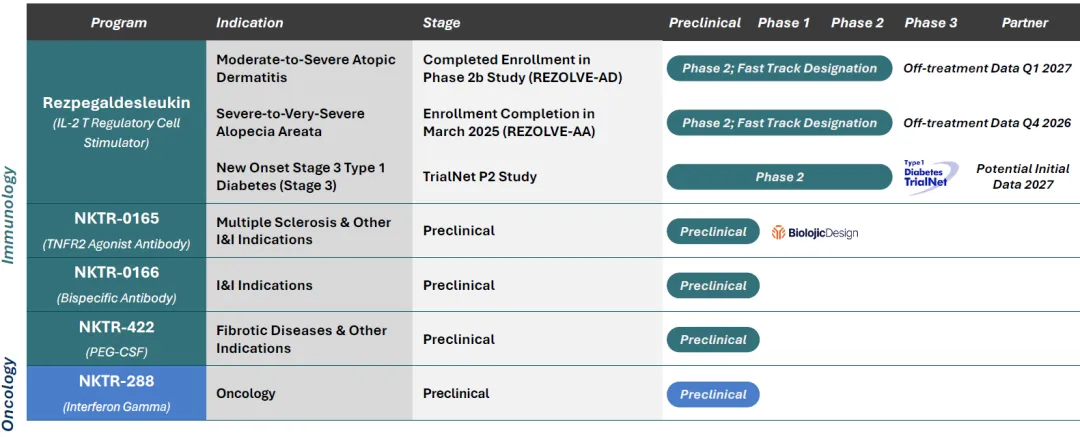Click the BiolojicDesign partner logo
1080x437 pixels.
(x=815, y=232)
